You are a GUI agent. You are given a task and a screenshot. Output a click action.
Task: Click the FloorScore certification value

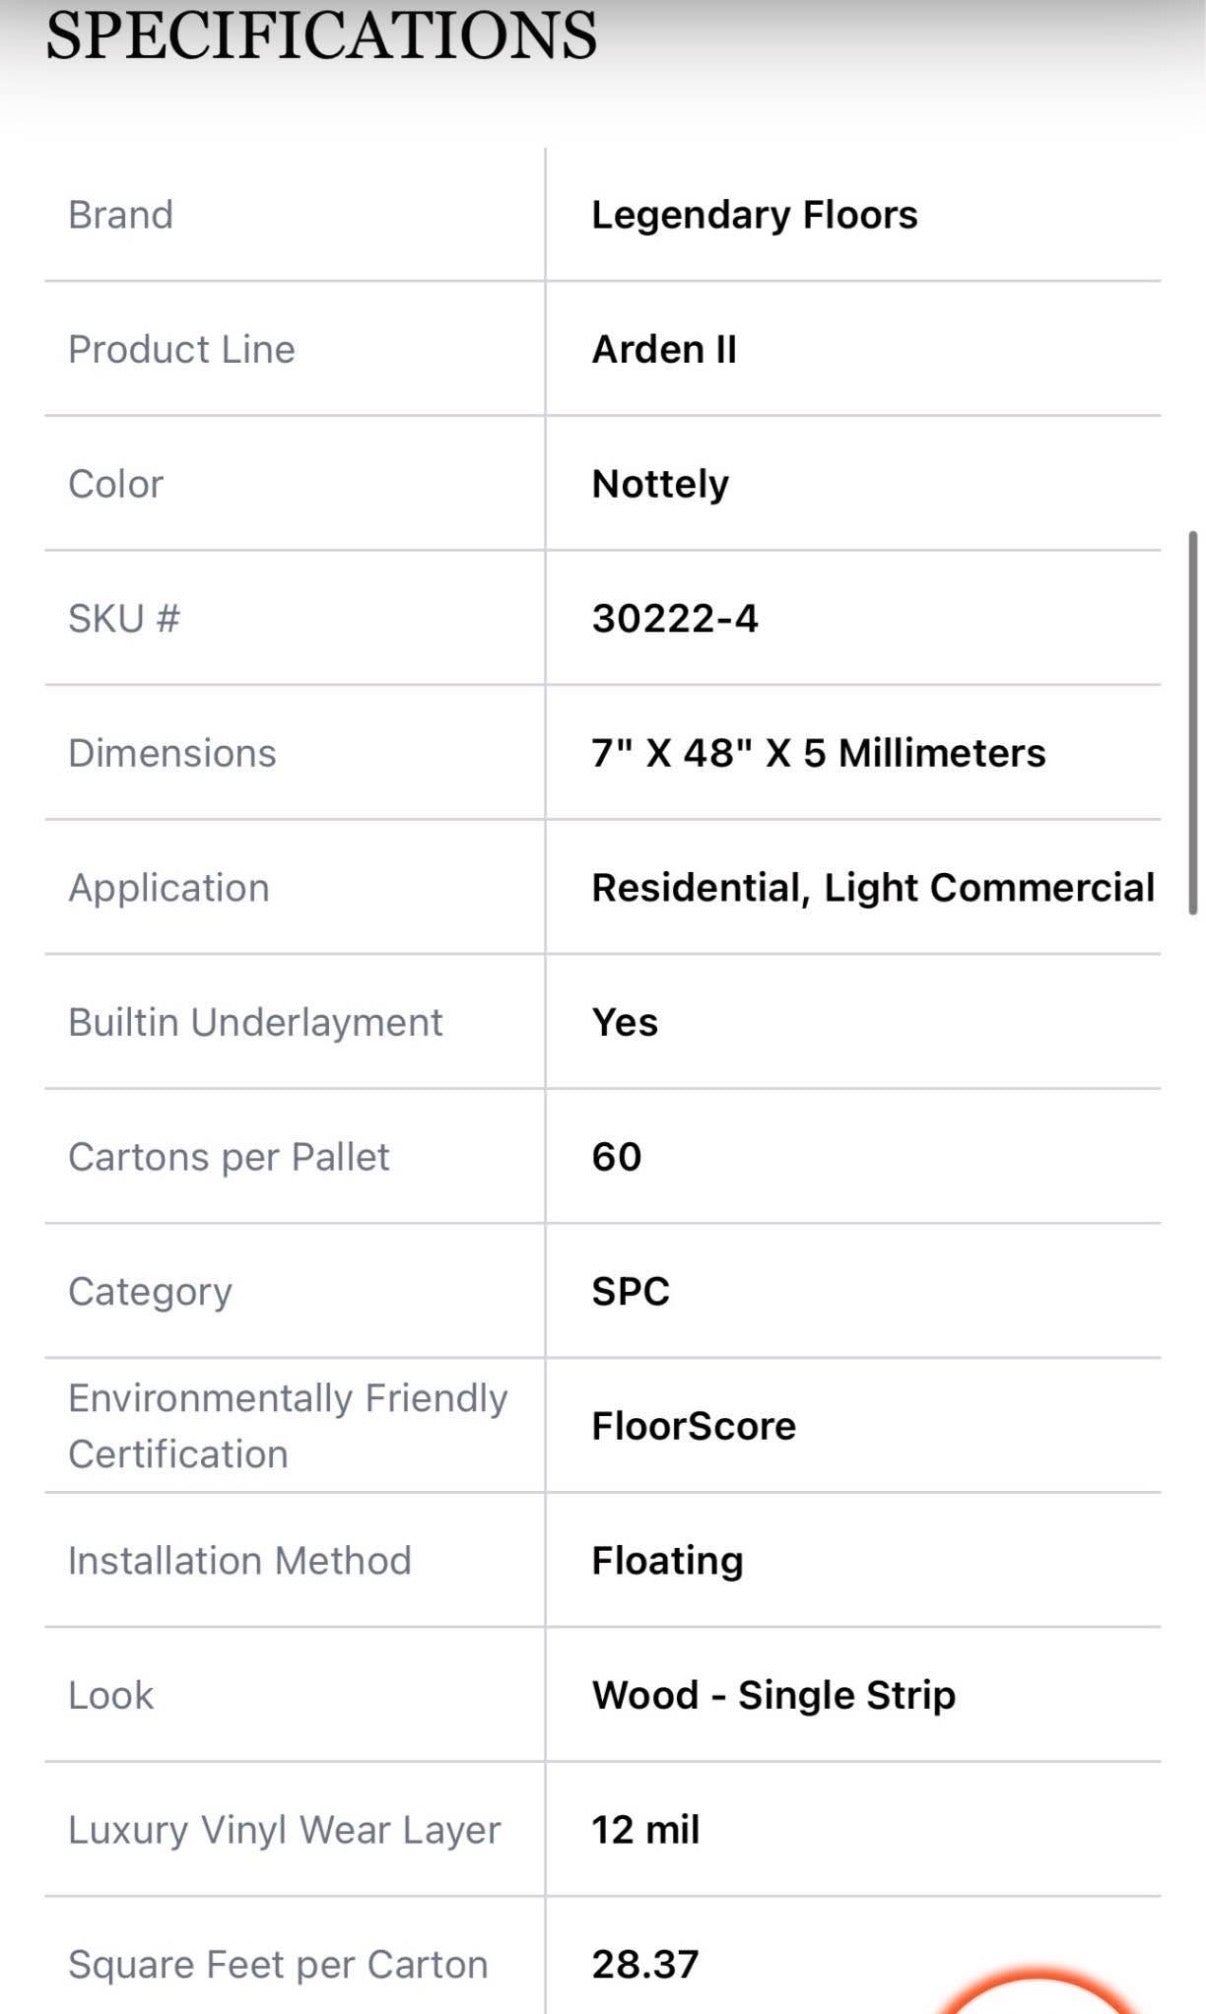click(693, 1426)
